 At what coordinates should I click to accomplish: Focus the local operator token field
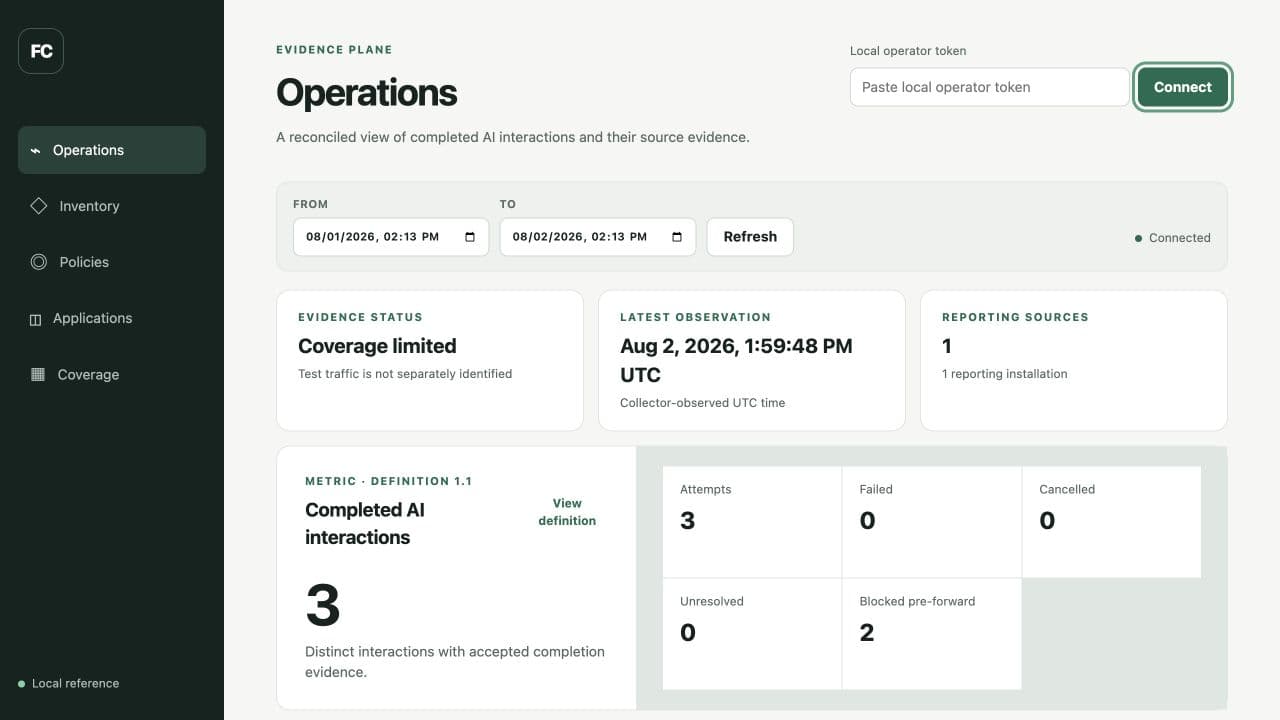tap(989, 87)
